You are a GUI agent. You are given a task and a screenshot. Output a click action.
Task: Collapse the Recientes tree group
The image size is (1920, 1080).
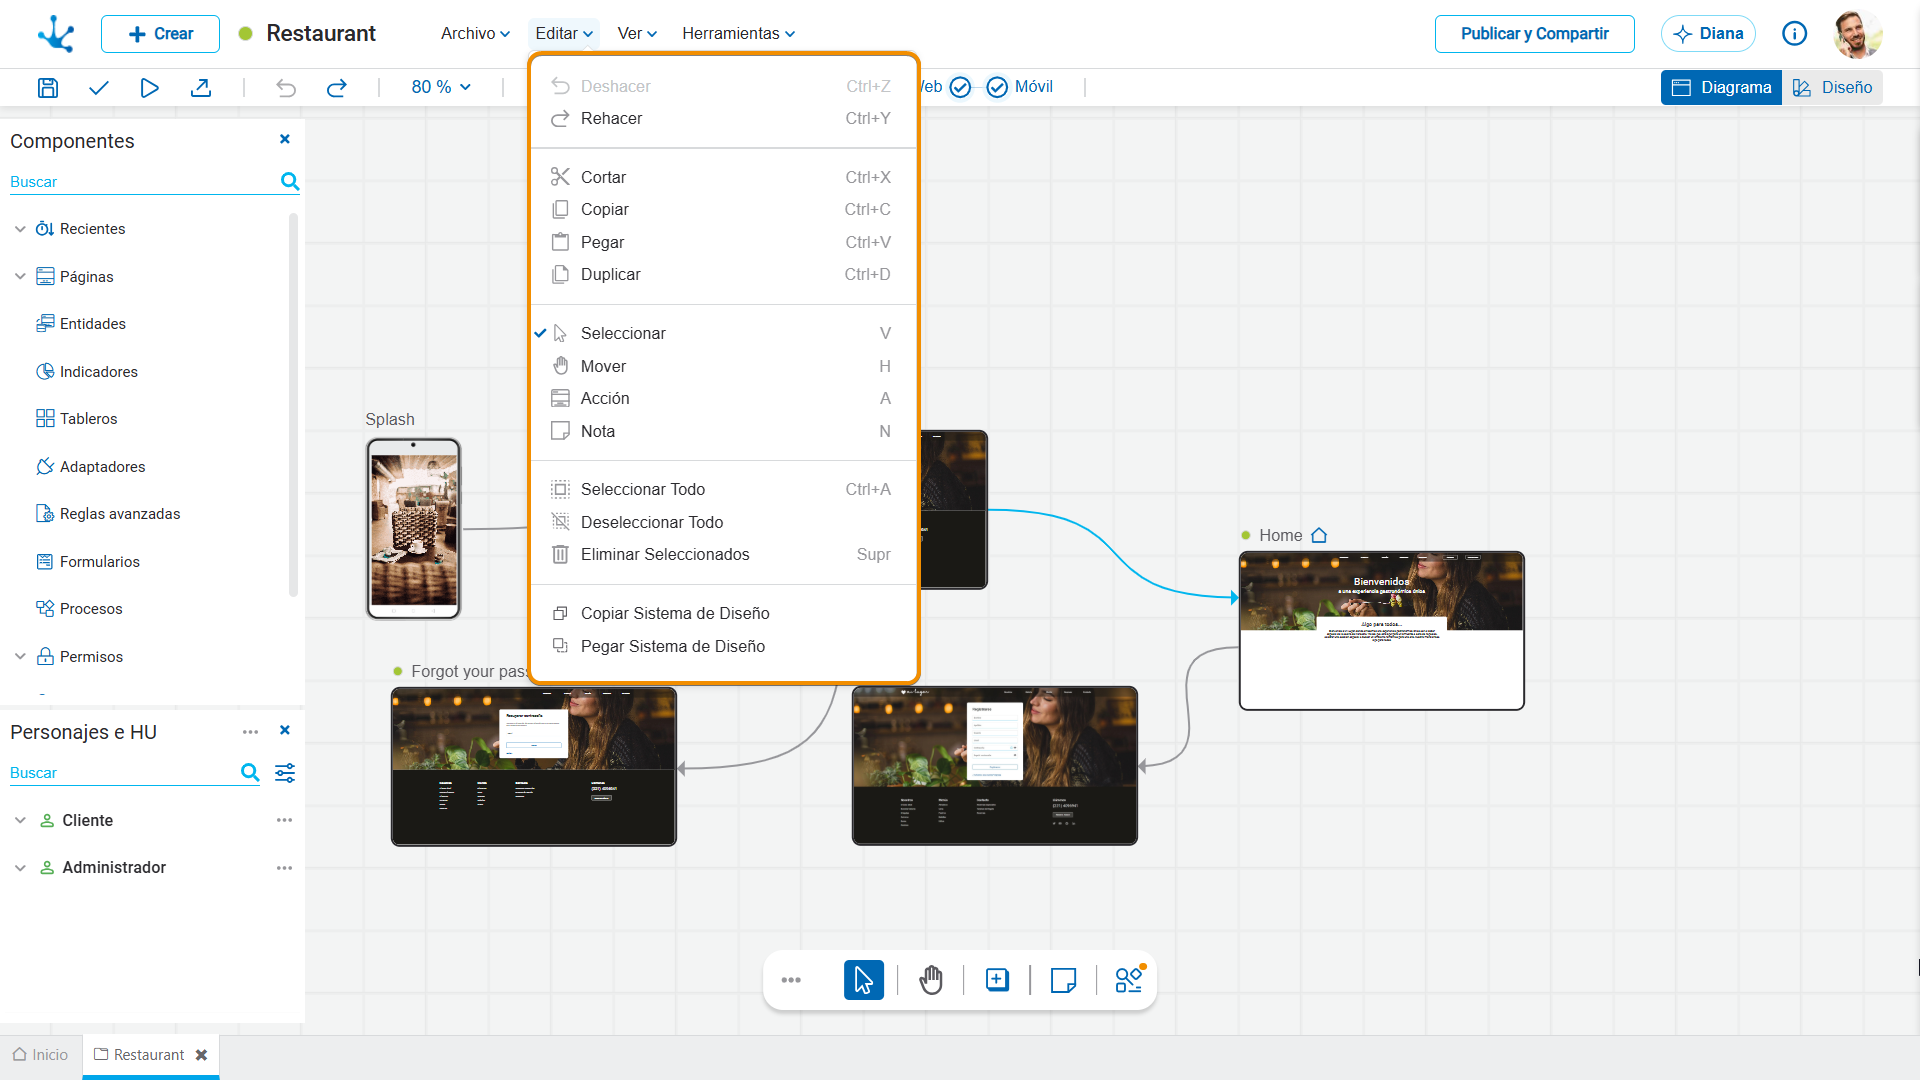[20, 229]
